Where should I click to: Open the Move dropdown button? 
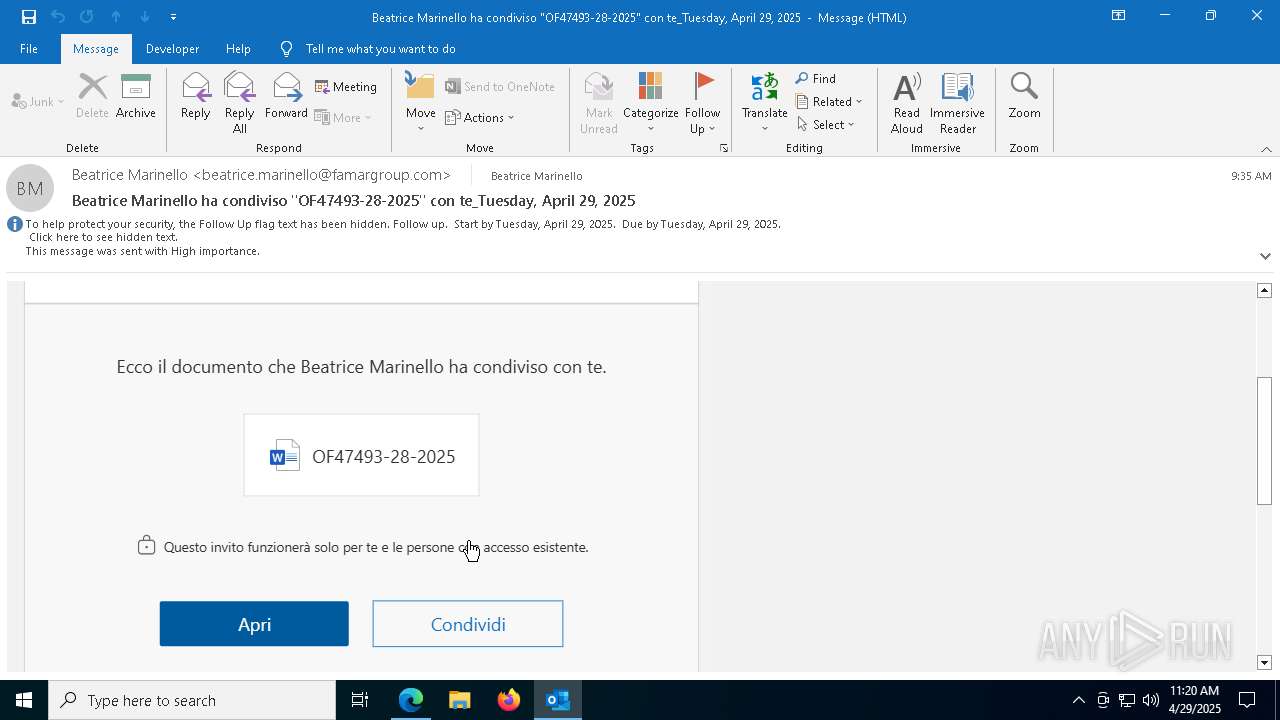(x=421, y=102)
